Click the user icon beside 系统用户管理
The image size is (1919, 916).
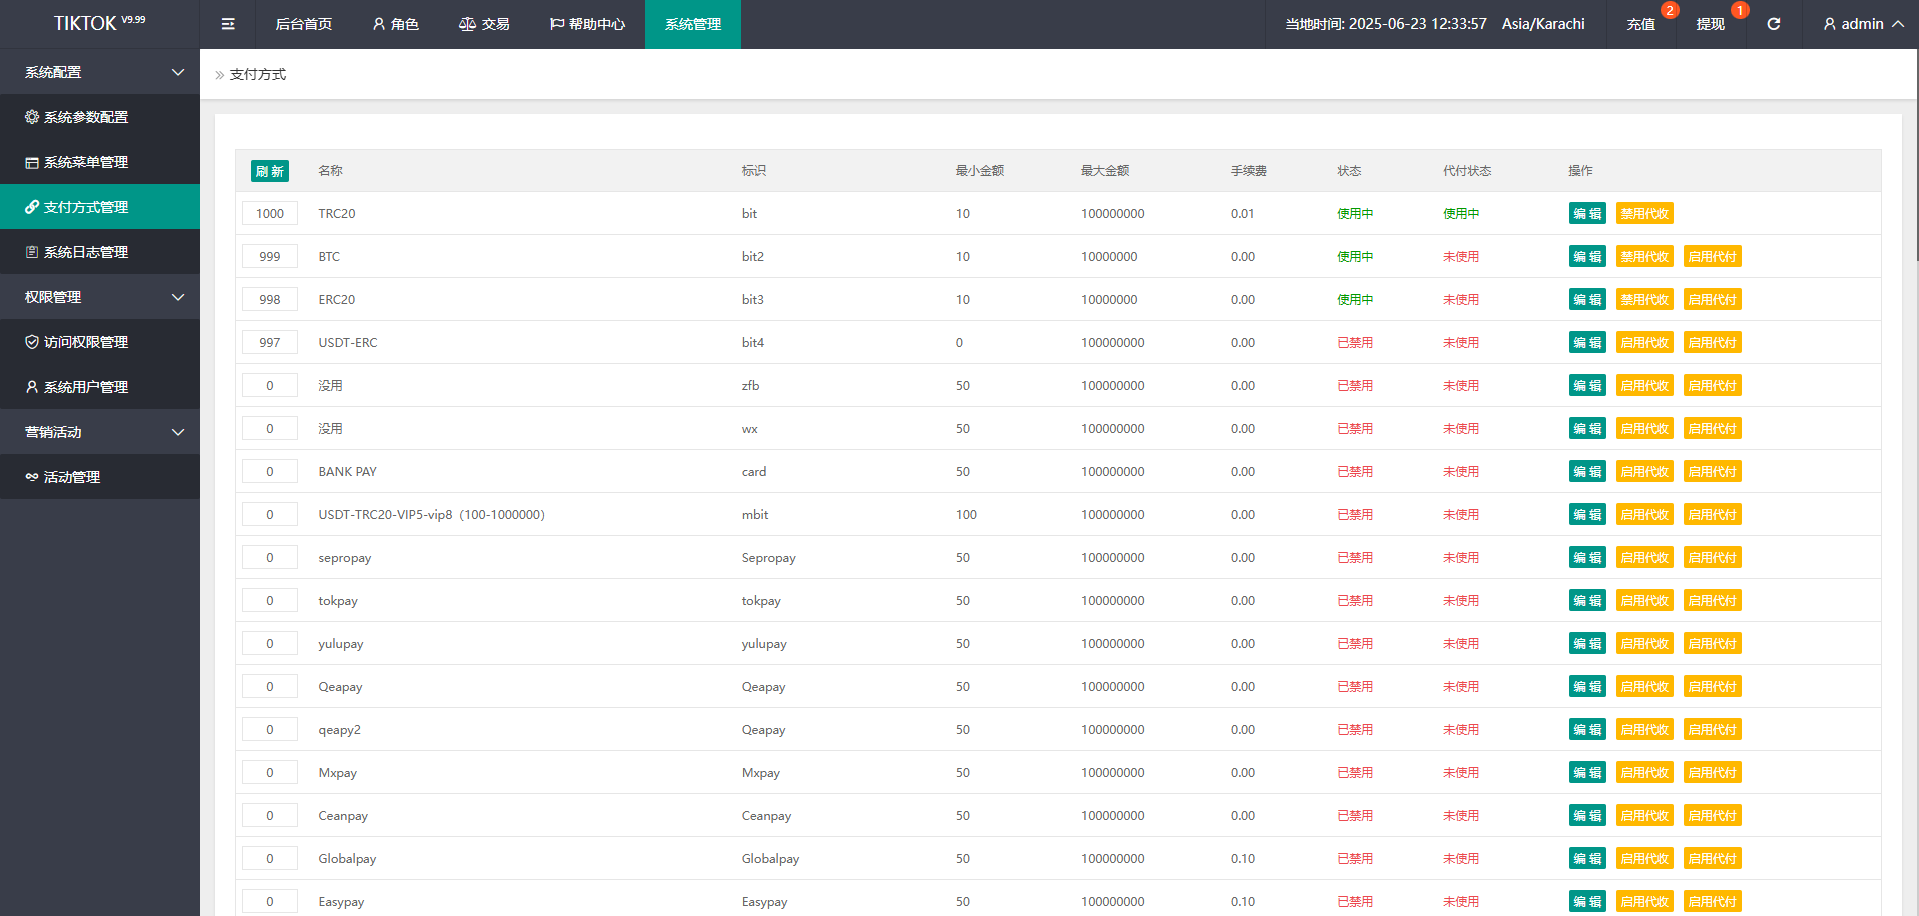(x=32, y=387)
